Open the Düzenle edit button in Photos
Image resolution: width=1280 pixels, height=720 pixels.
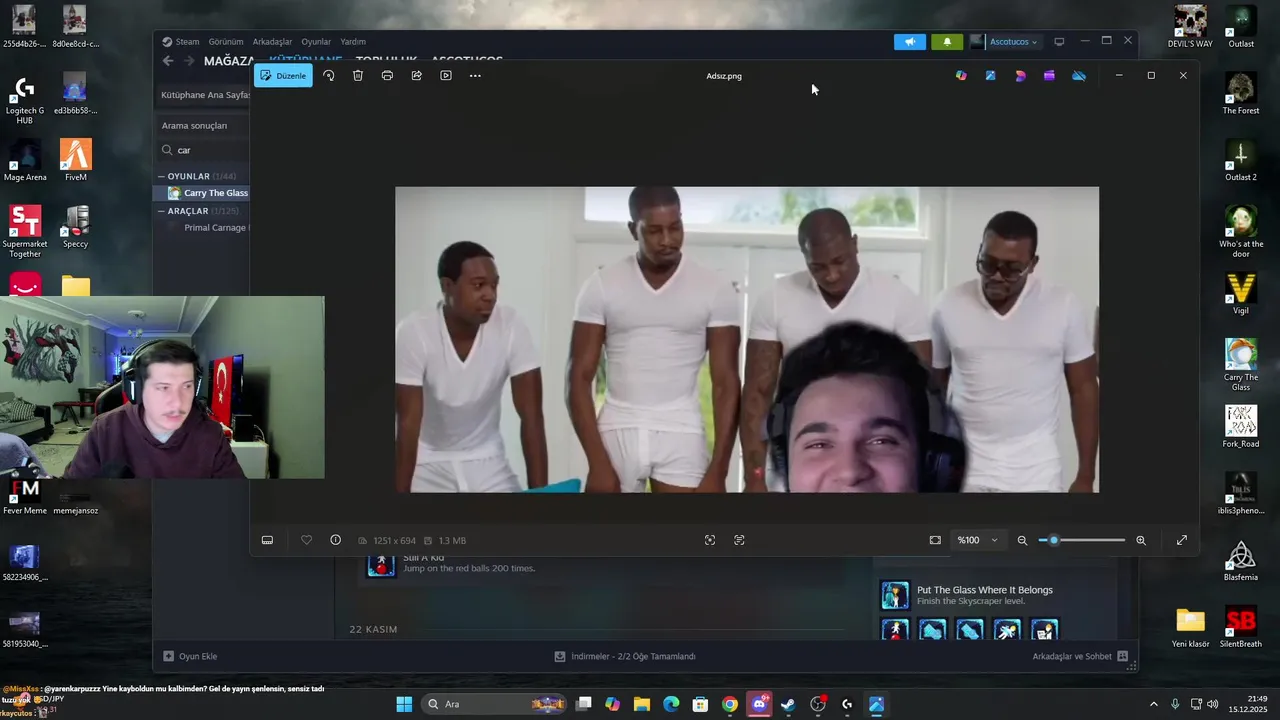[283, 76]
